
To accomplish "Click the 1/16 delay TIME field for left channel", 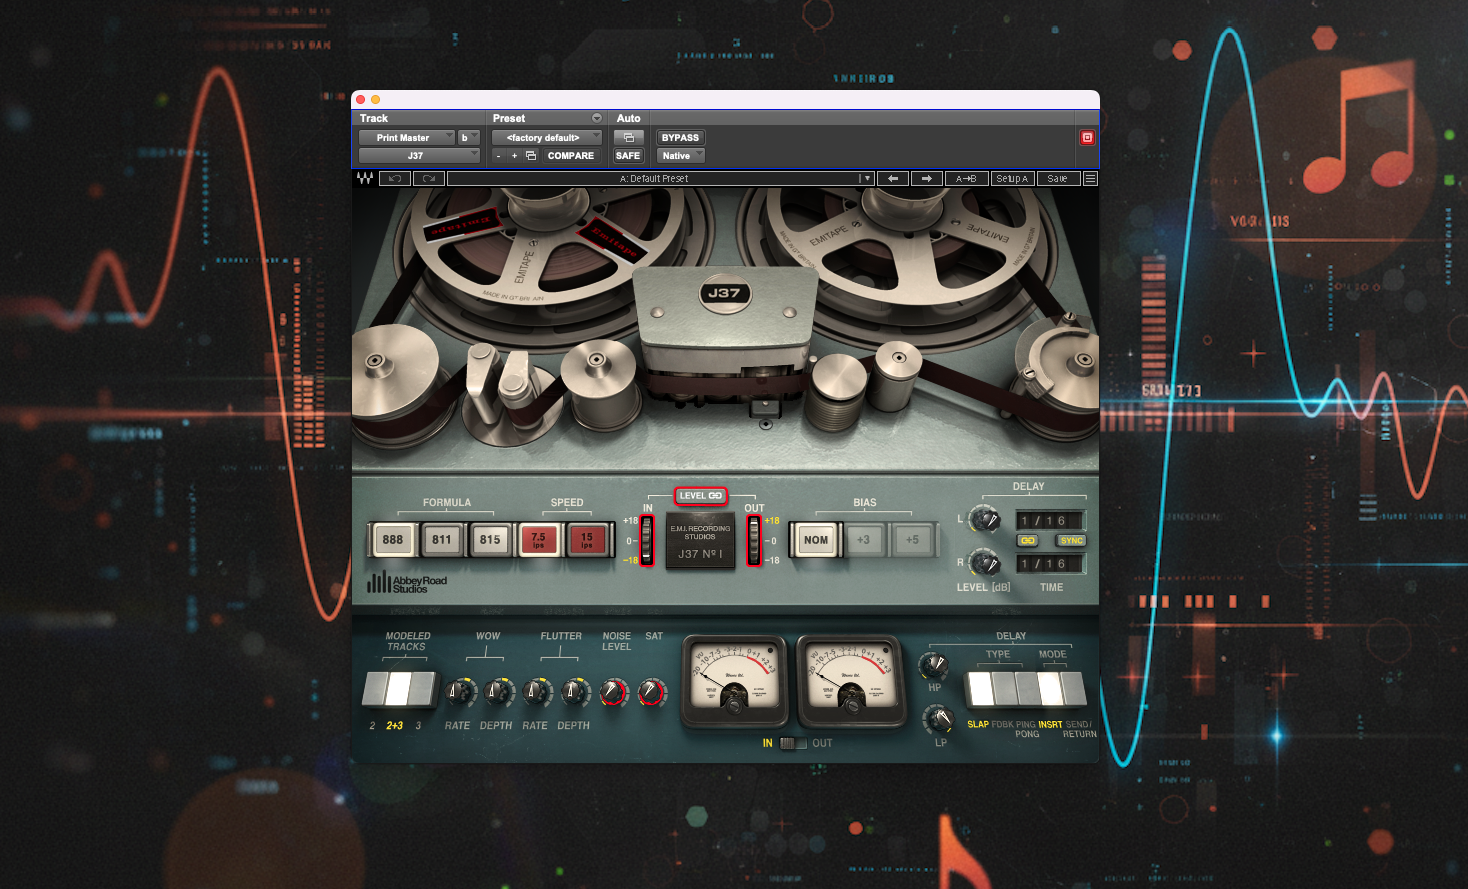I will click(x=1050, y=520).
